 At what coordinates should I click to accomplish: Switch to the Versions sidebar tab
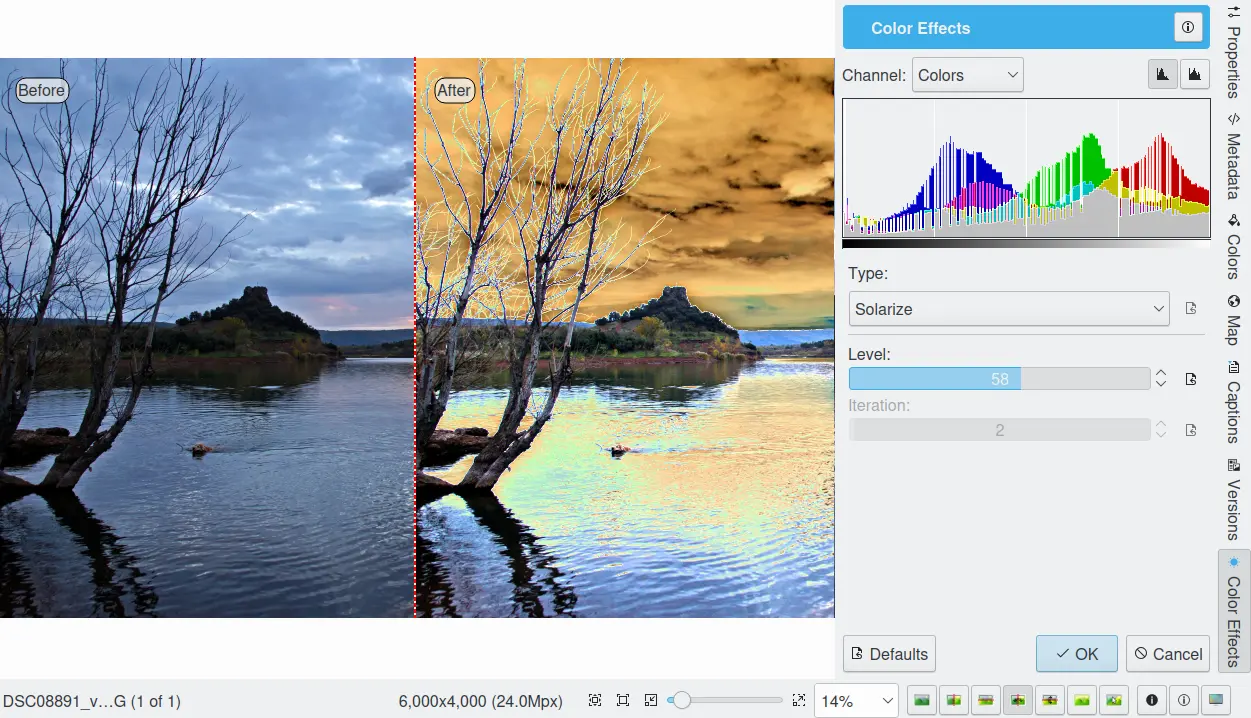pos(1234,500)
